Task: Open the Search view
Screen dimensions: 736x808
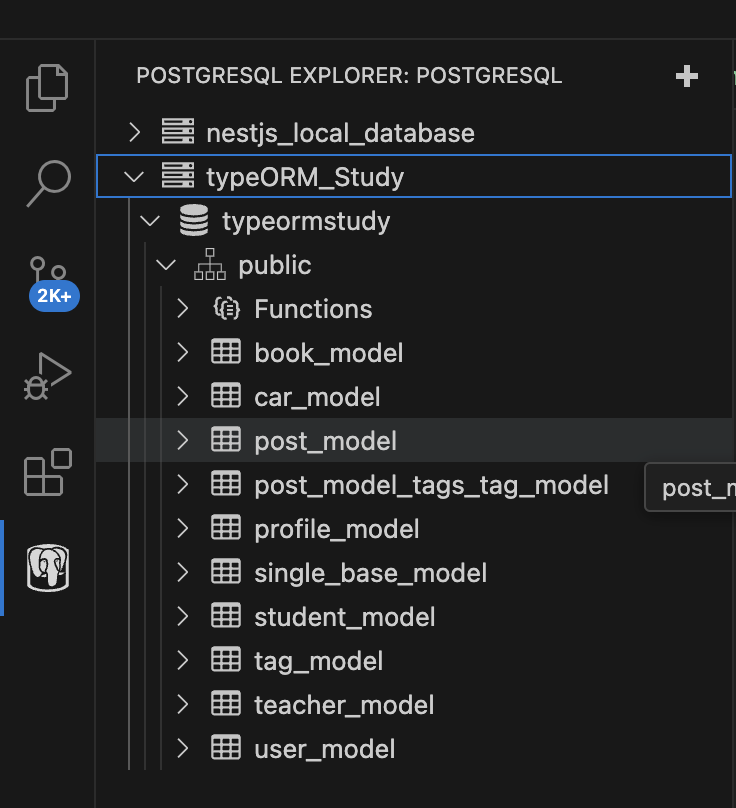Action: (x=48, y=183)
